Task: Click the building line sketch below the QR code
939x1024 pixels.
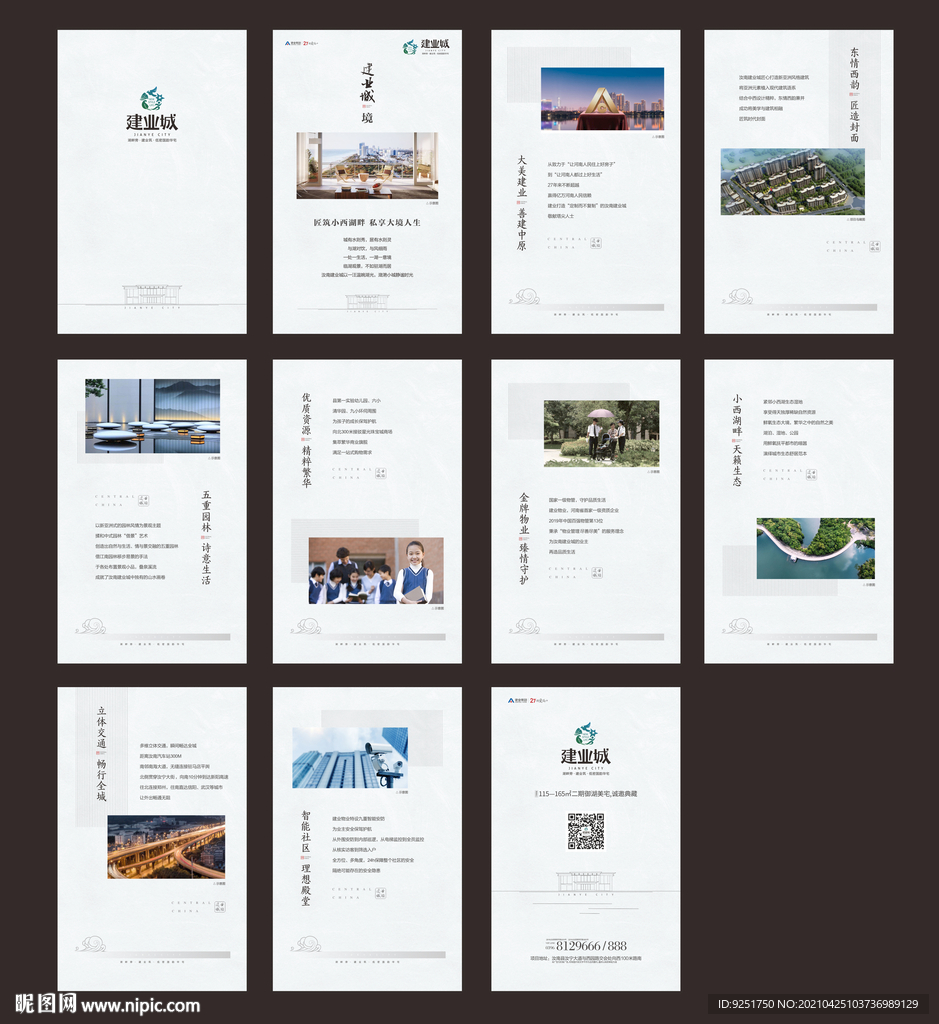Action: (586, 882)
